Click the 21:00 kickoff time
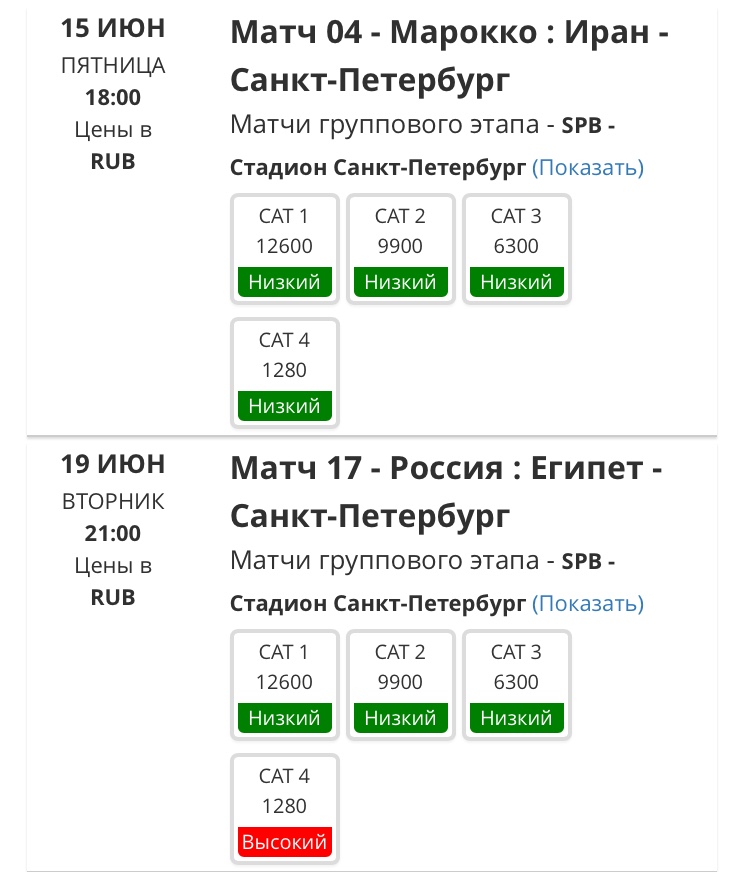This screenshot has width=745, height=872. [x=113, y=533]
